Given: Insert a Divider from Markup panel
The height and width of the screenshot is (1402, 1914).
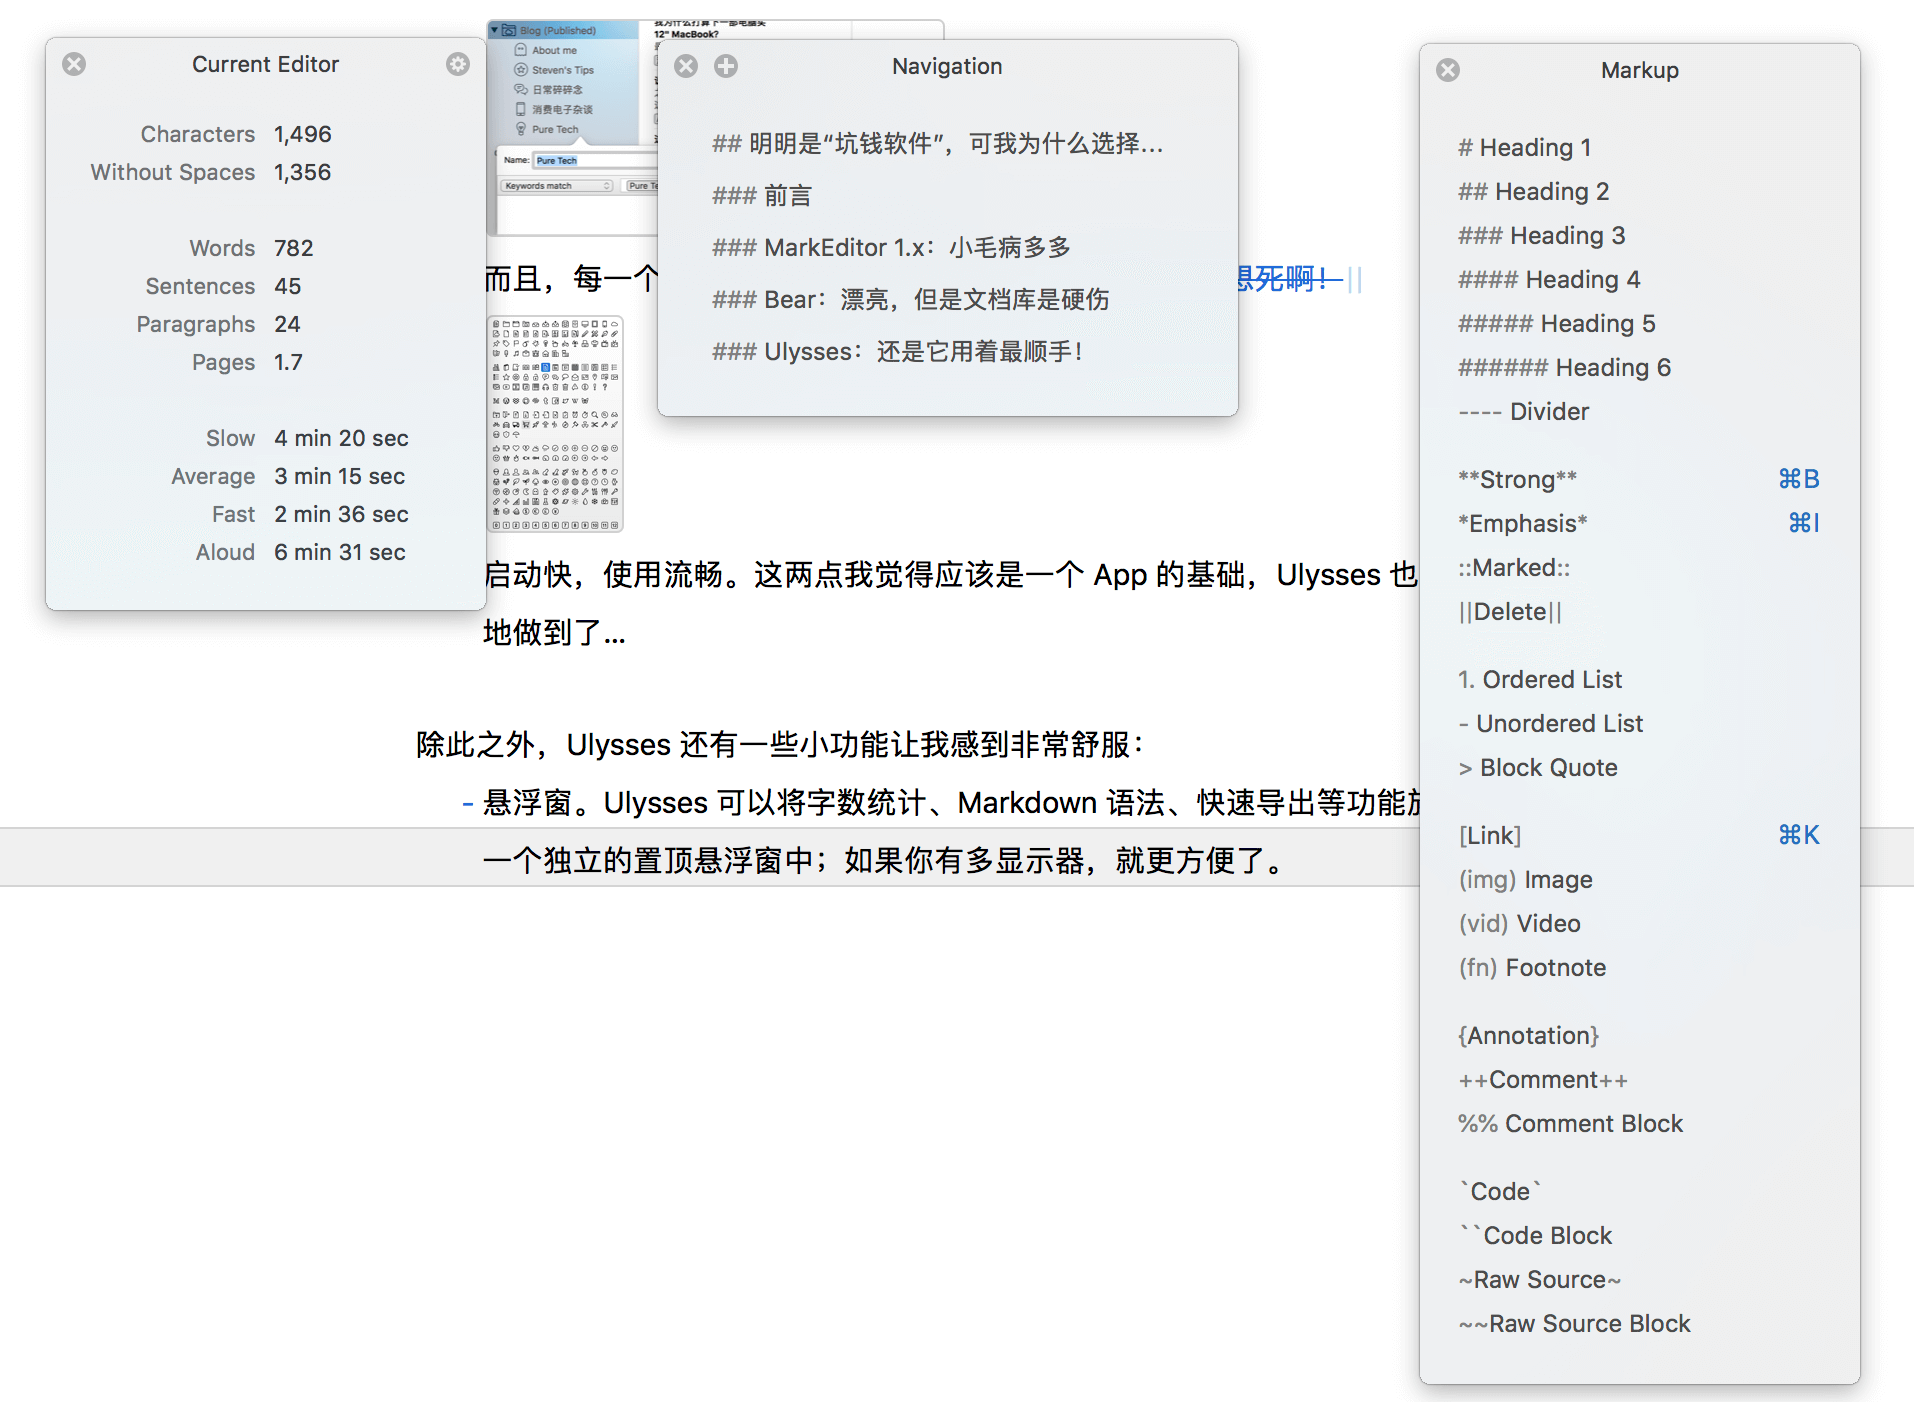Looking at the screenshot, I should [1524, 412].
